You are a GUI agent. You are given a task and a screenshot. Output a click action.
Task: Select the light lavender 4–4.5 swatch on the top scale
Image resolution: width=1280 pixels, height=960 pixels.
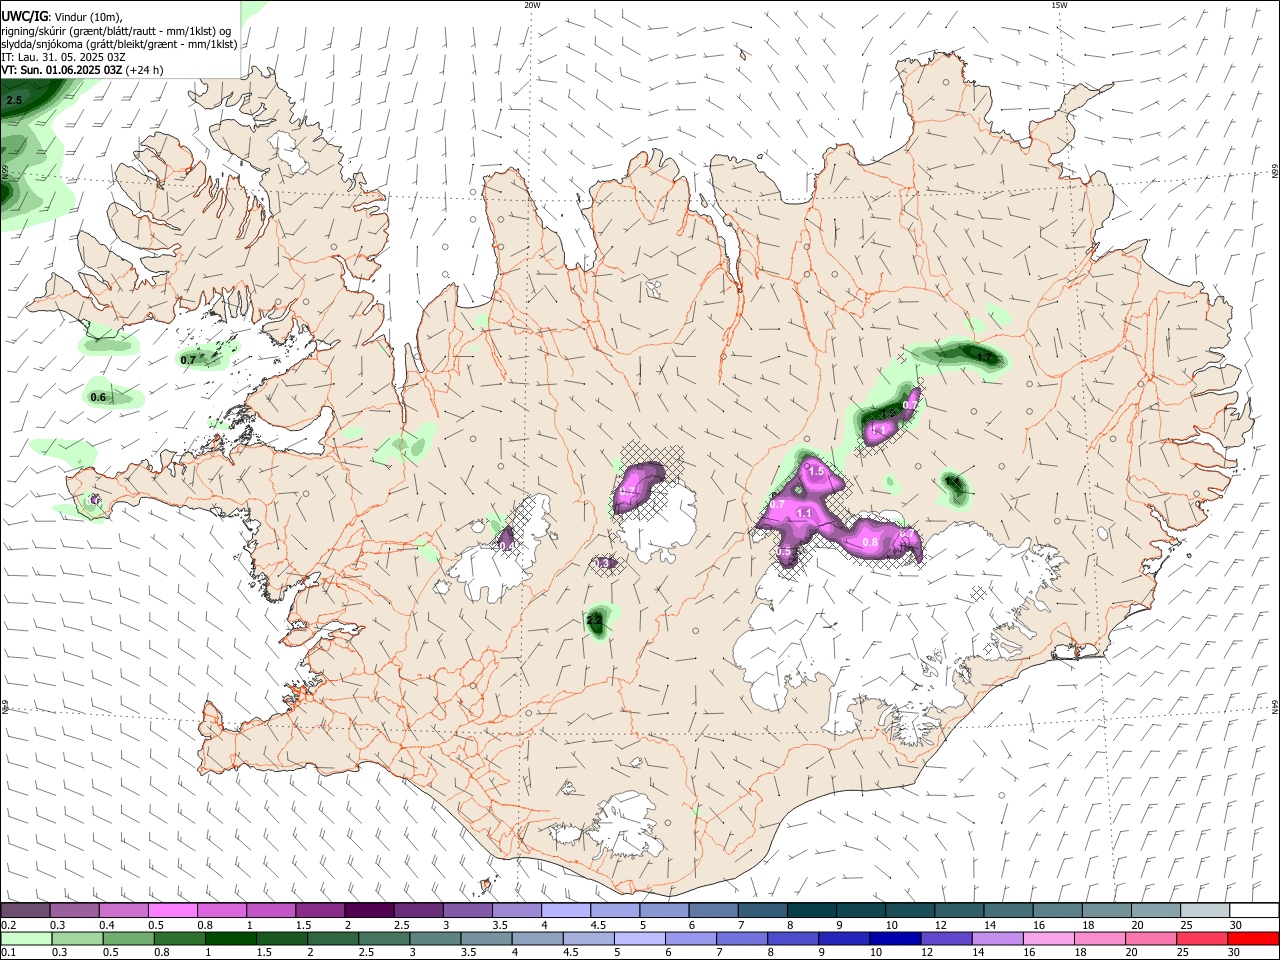pyautogui.click(x=565, y=911)
